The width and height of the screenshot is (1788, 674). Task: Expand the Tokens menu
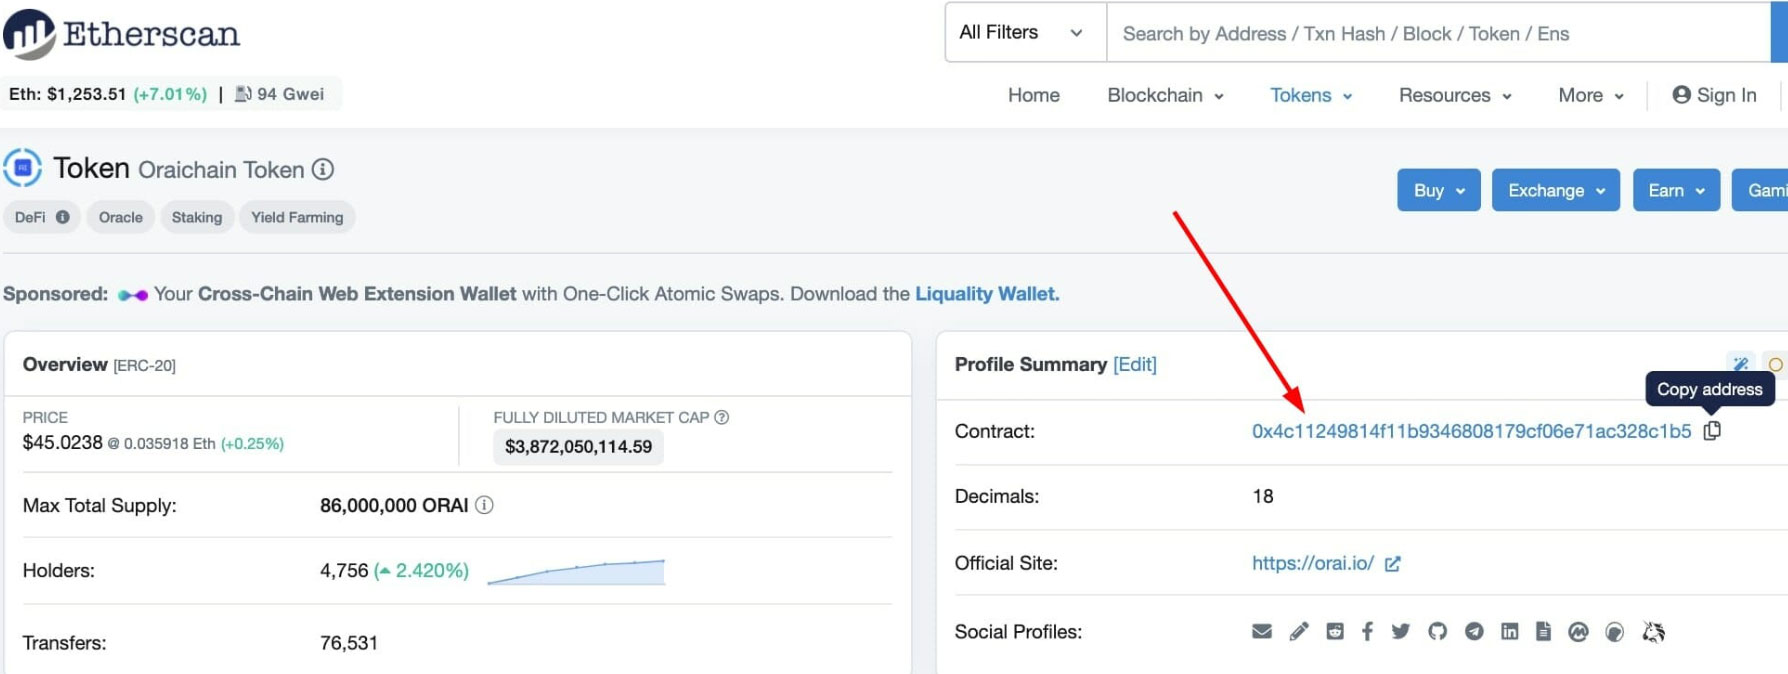[1311, 95]
